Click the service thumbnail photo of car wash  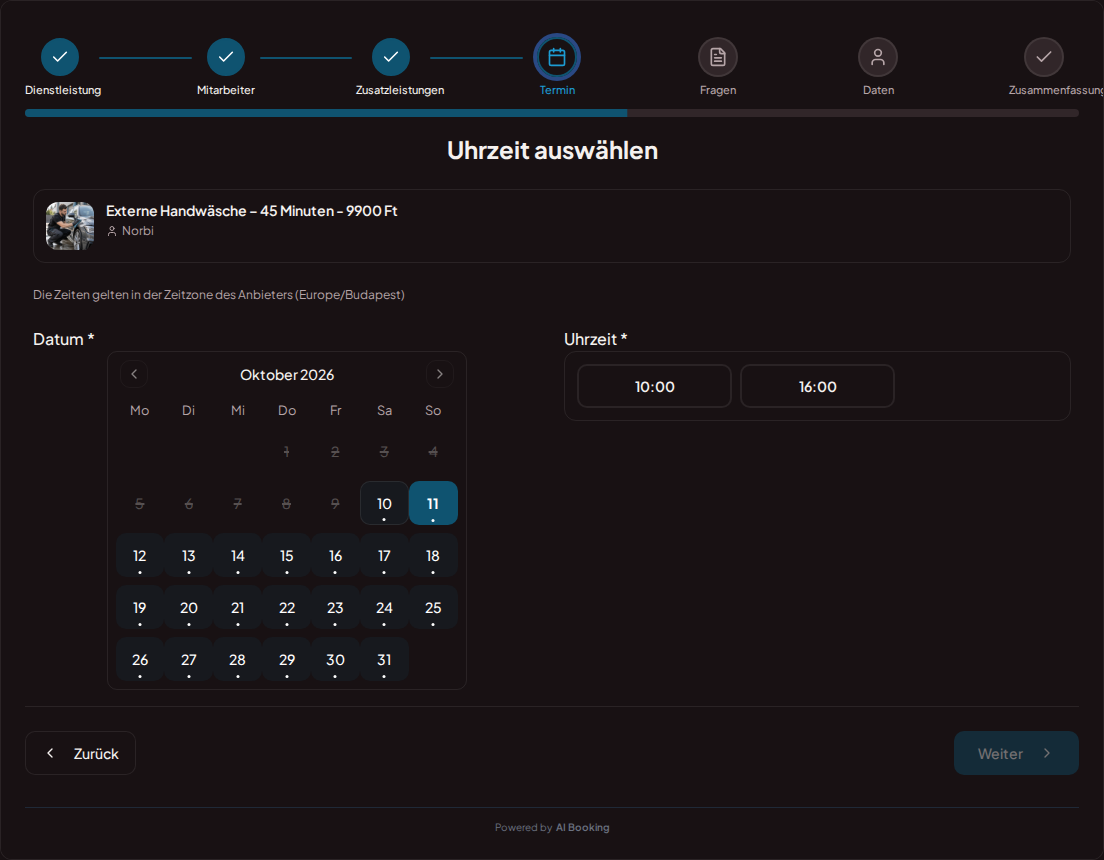tap(70, 226)
